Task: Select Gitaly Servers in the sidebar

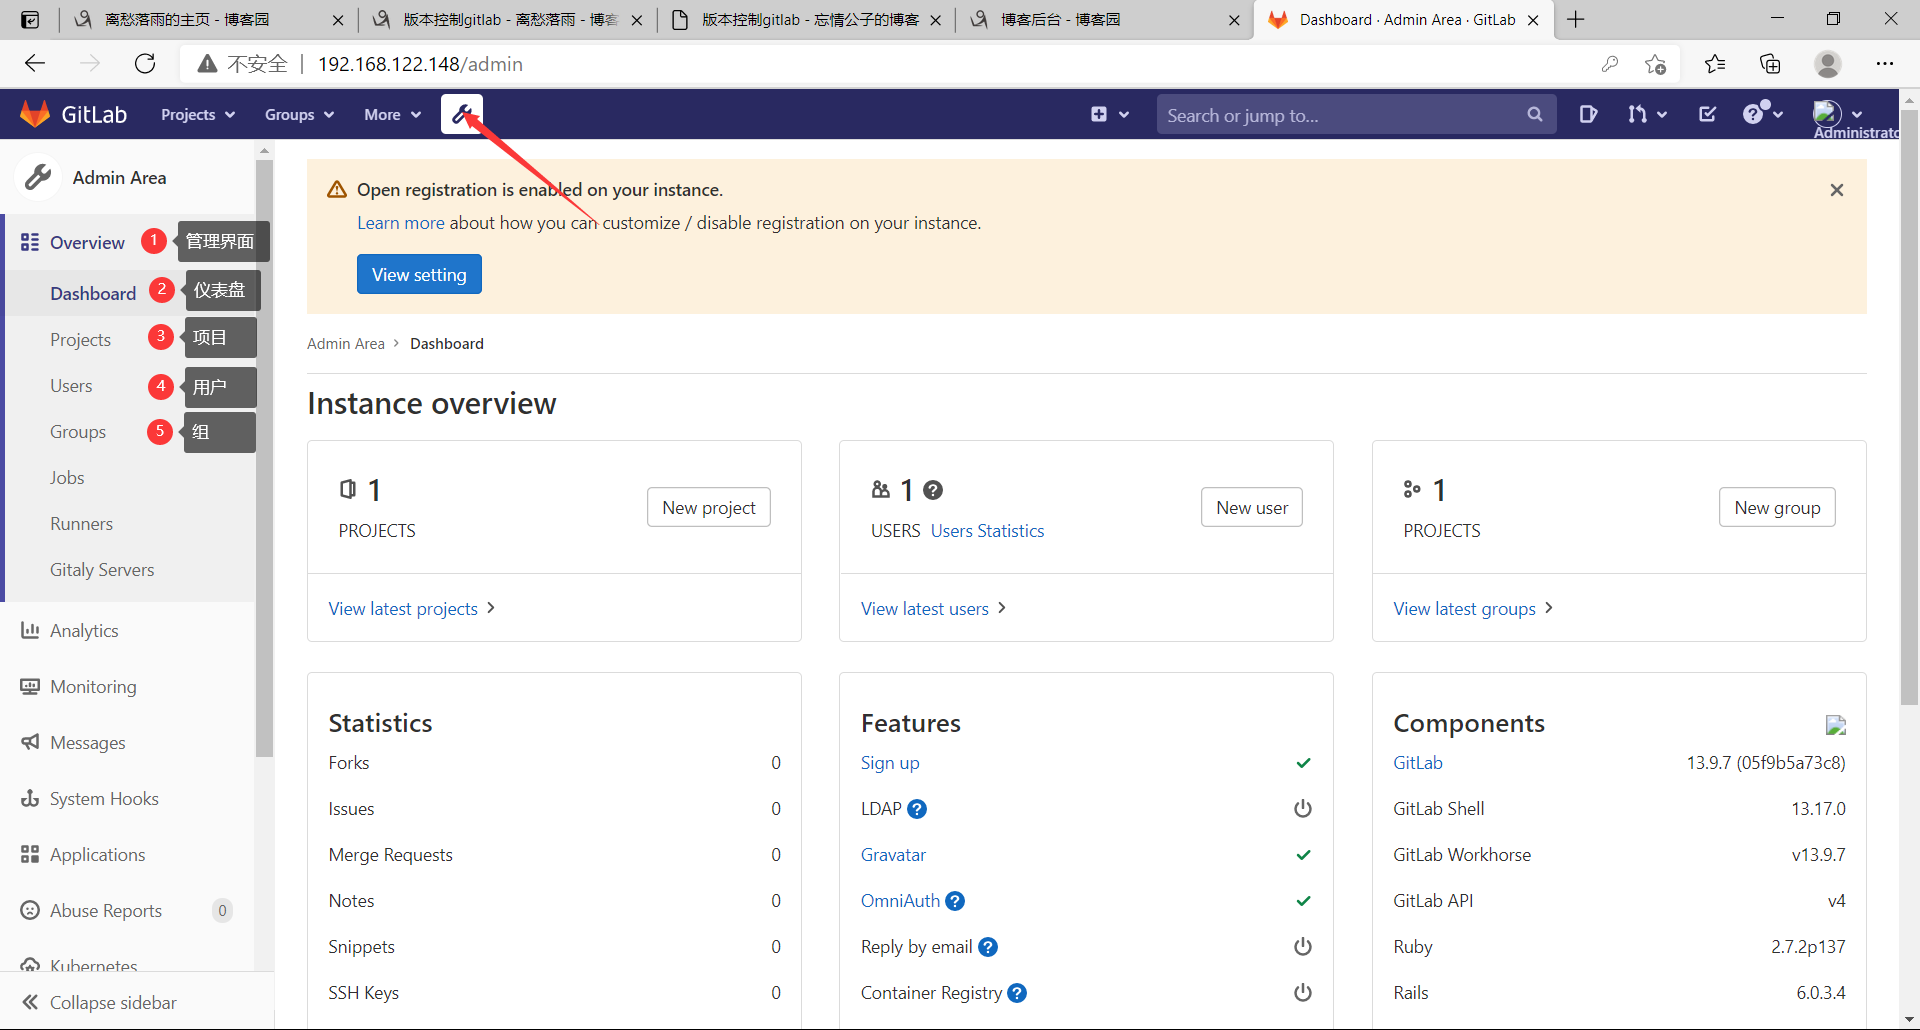Action: point(102,570)
